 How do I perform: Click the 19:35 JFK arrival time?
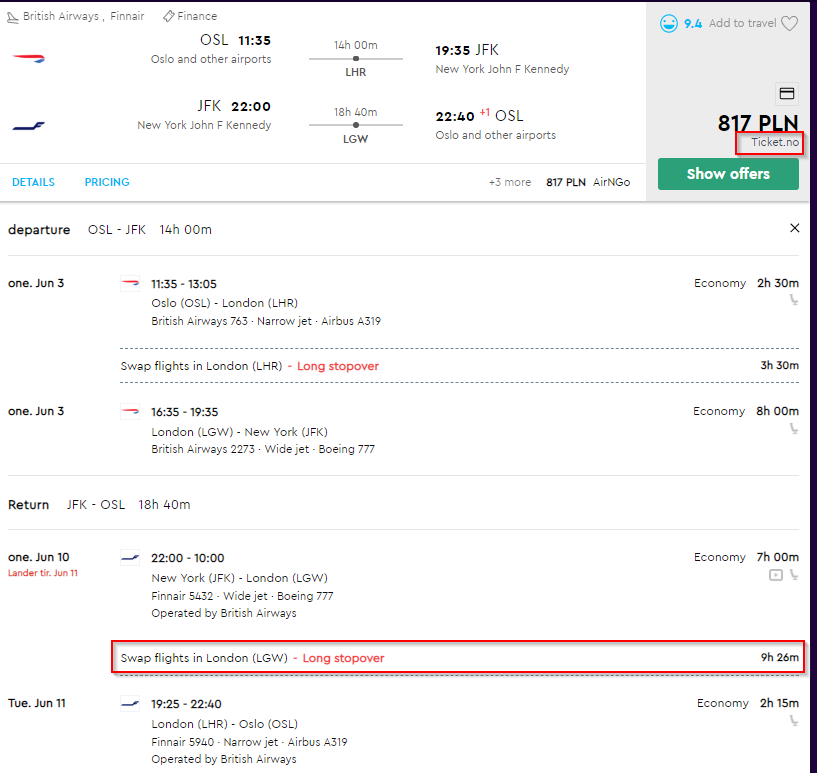(x=467, y=50)
